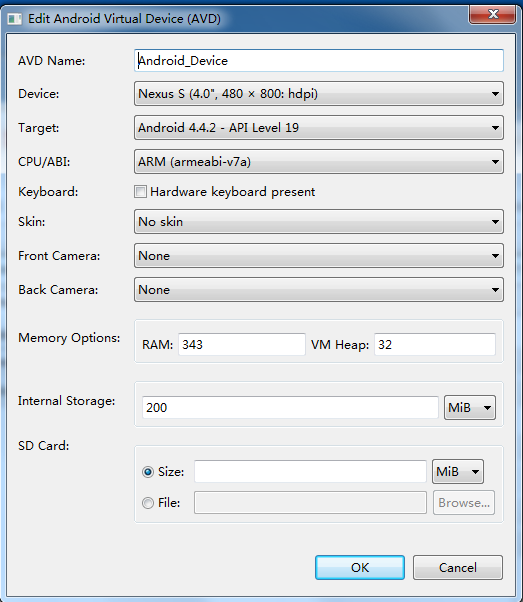Click the SD Card Size input field
This screenshot has height=602, width=523.
(310, 471)
